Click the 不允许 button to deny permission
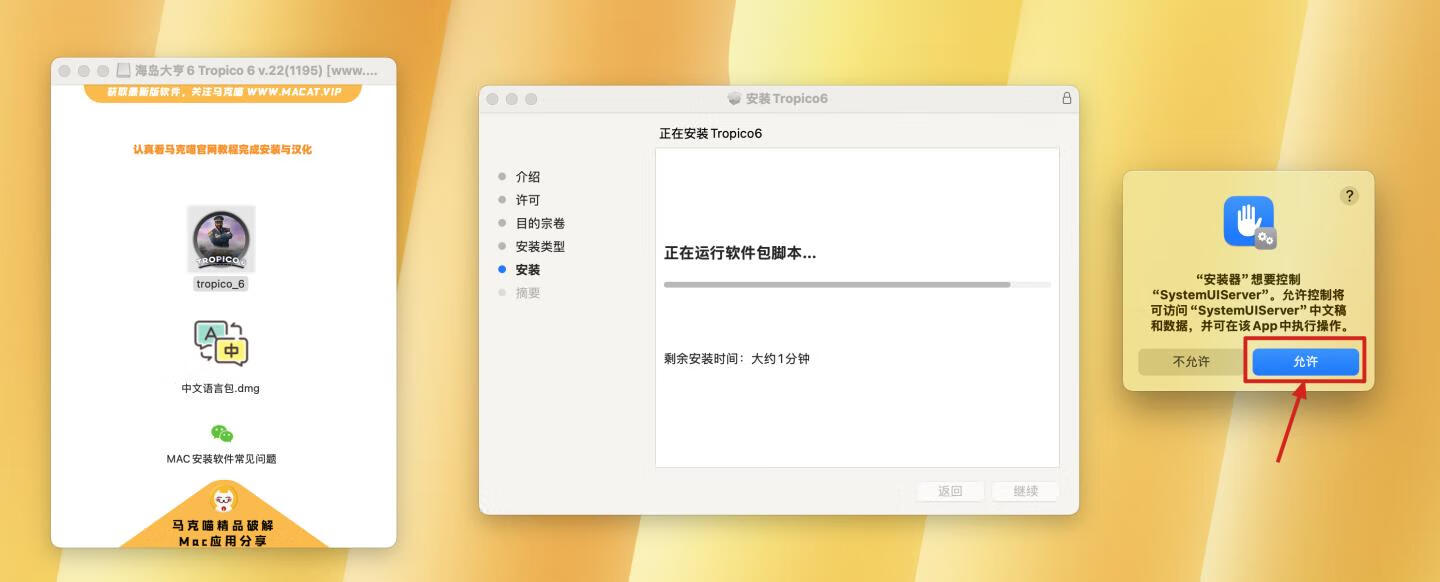1440x582 pixels. [1192, 361]
